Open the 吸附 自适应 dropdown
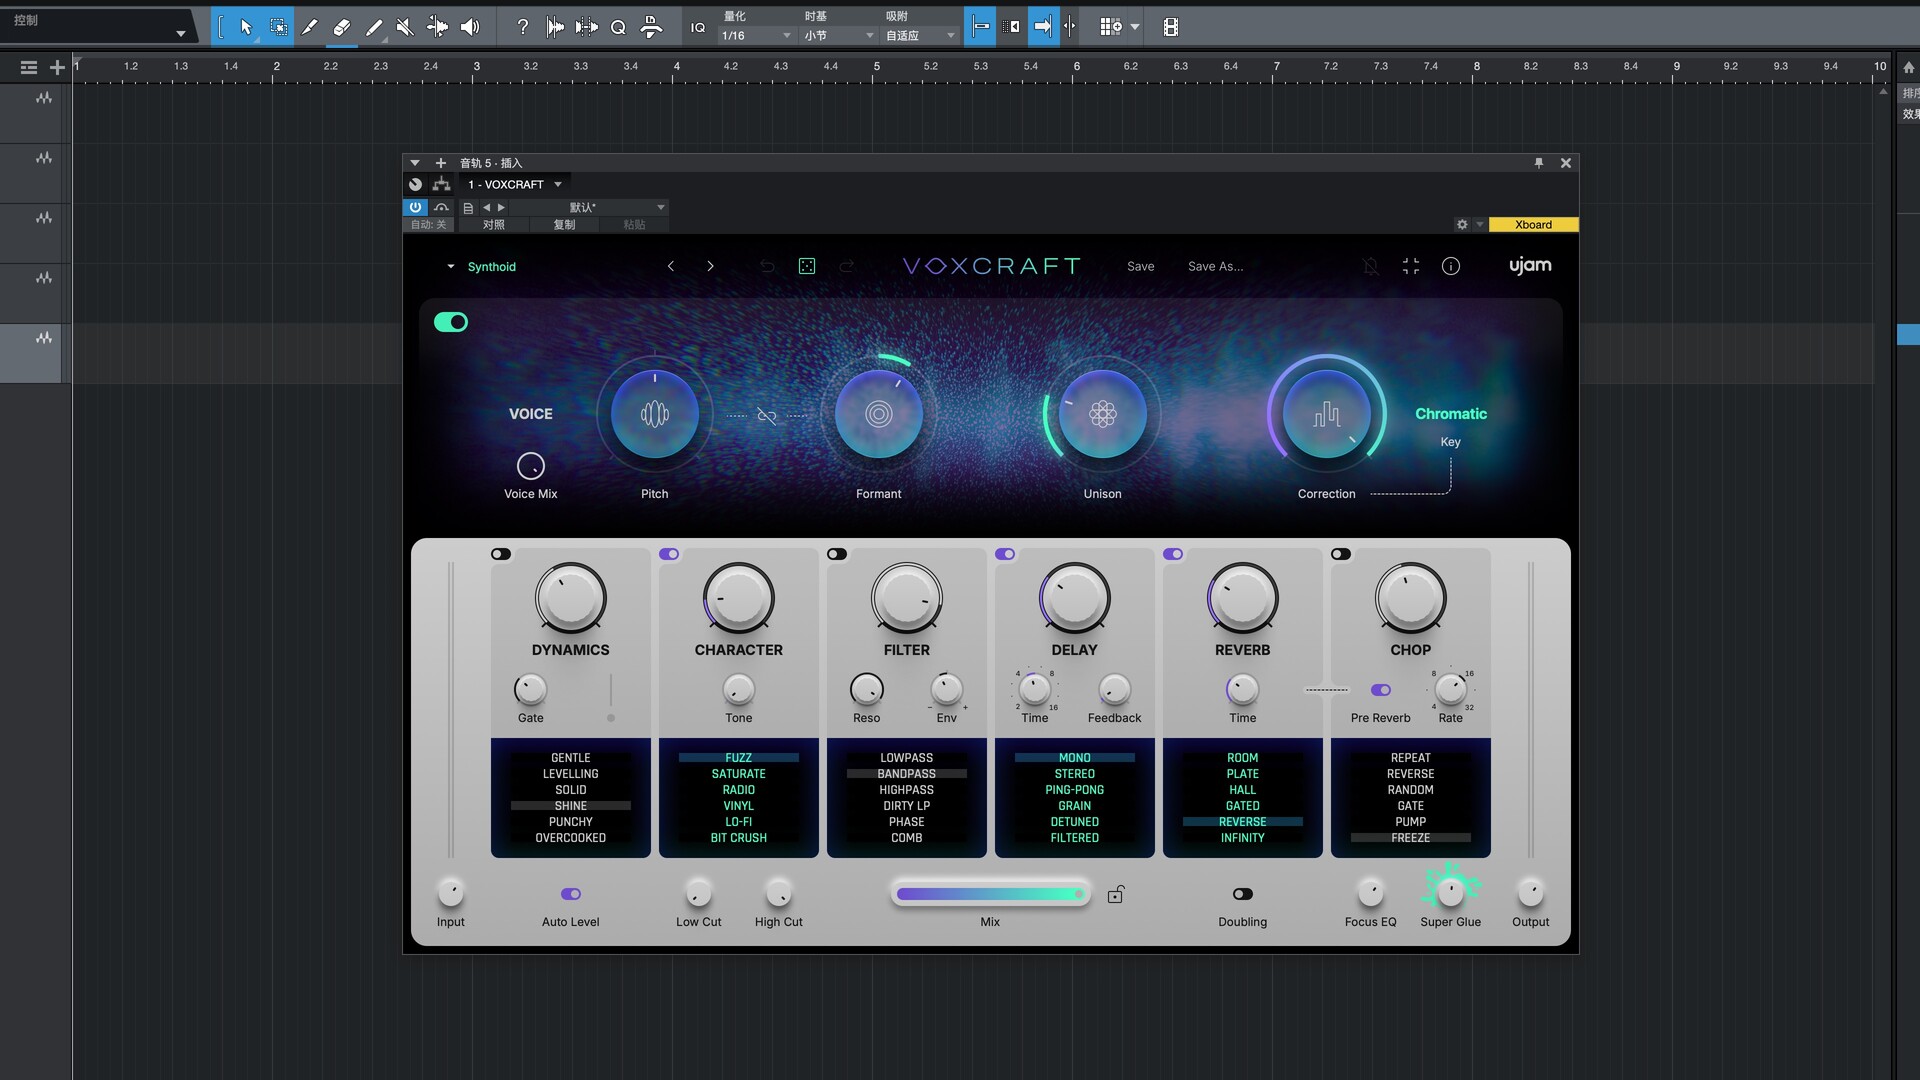Screen dimensions: 1920x1080 coord(918,34)
